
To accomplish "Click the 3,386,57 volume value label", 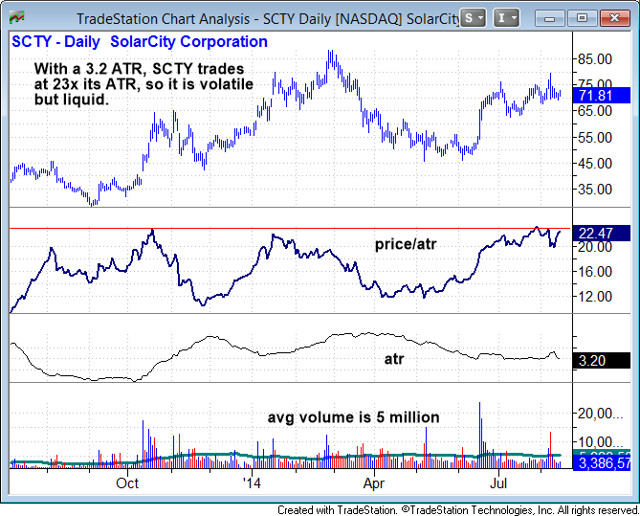I will coord(602,463).
